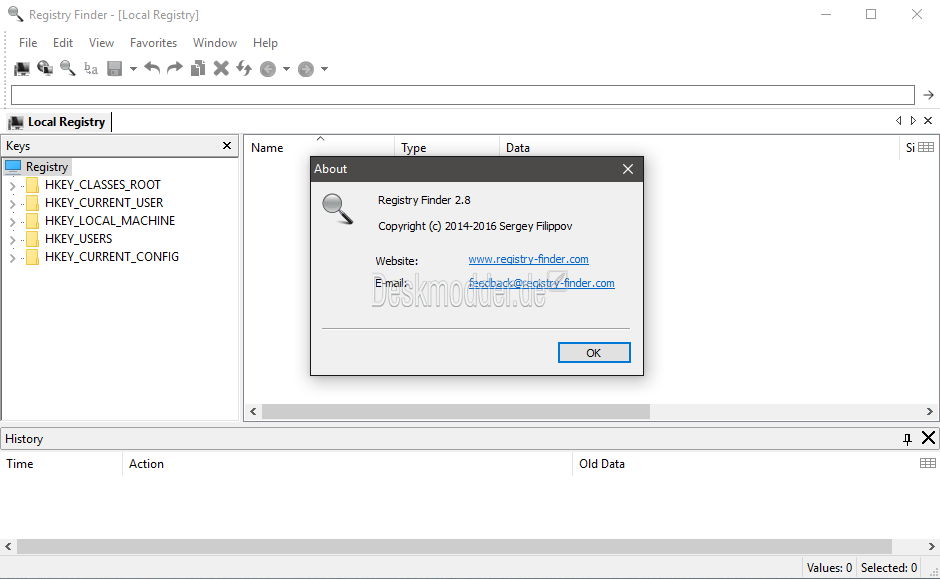This screenshot has width=940, height=579.
Task: Click the History column chooser grid icon
Action: 927,463
